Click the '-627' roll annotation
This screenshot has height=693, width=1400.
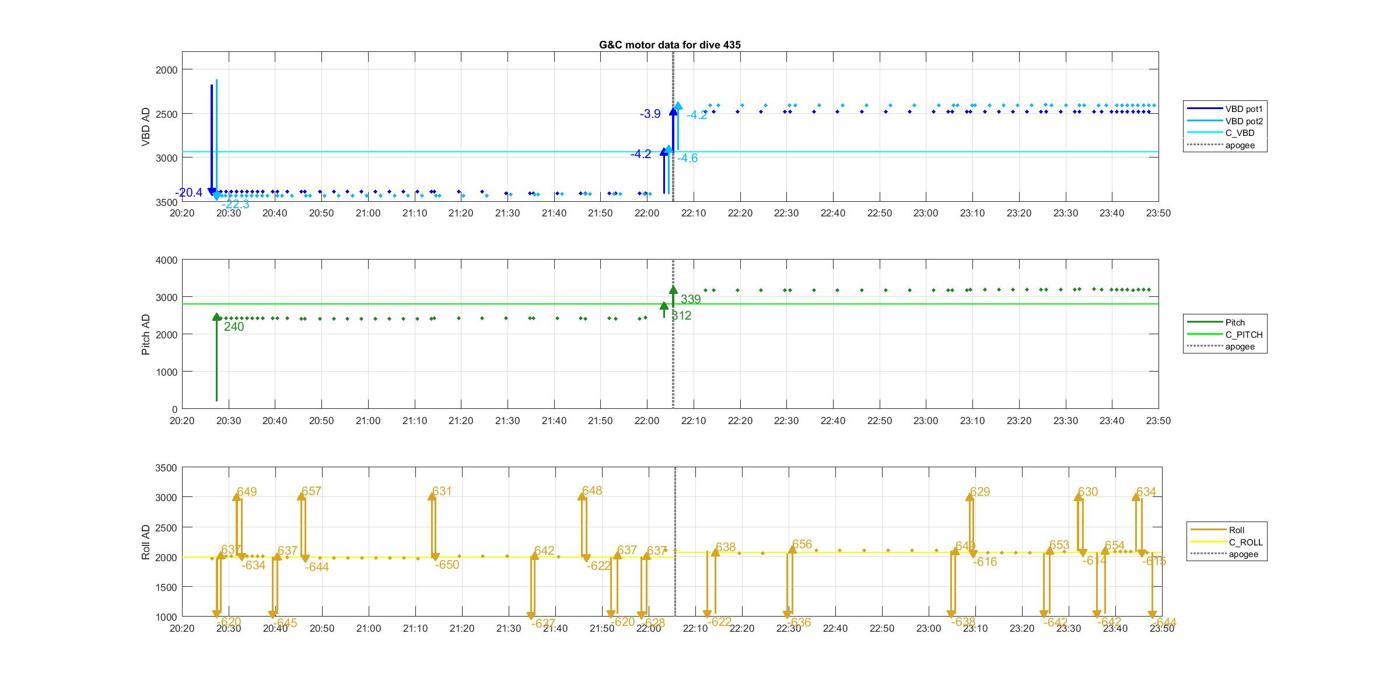click(x=543, y=623)
